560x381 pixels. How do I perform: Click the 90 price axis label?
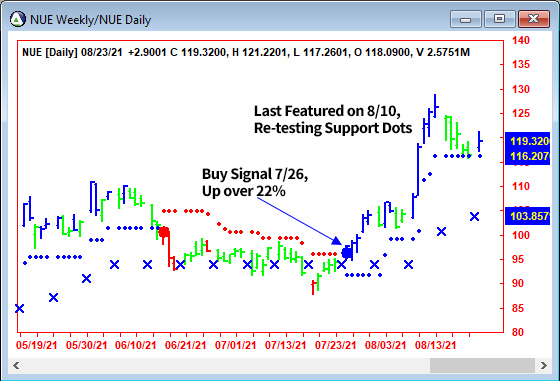click(518, 284)
